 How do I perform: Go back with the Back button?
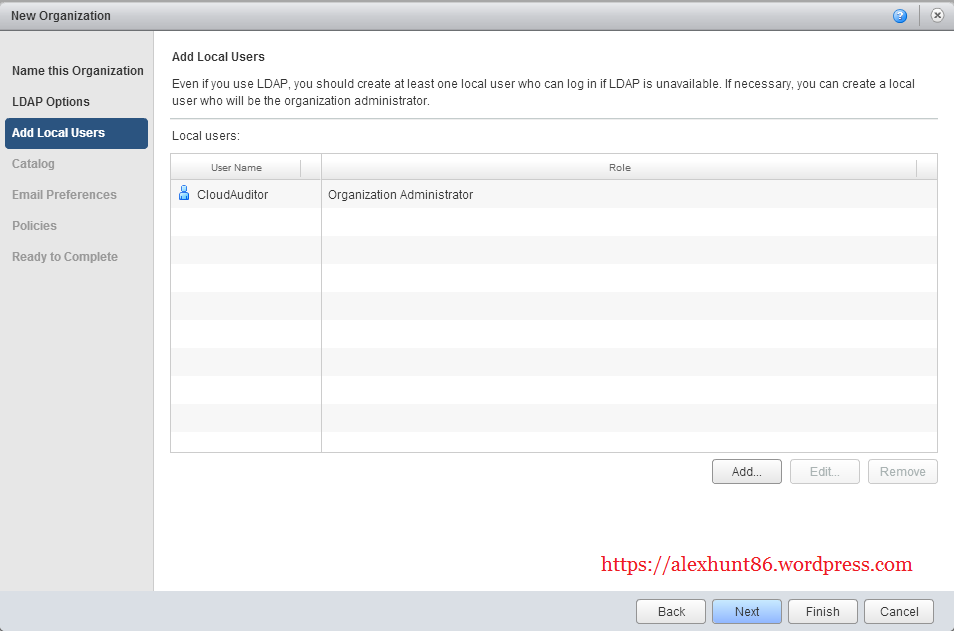click(671, 612)
